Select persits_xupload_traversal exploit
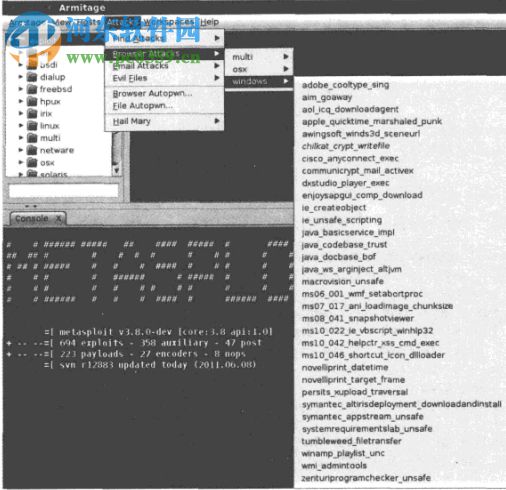 (355, 392)
